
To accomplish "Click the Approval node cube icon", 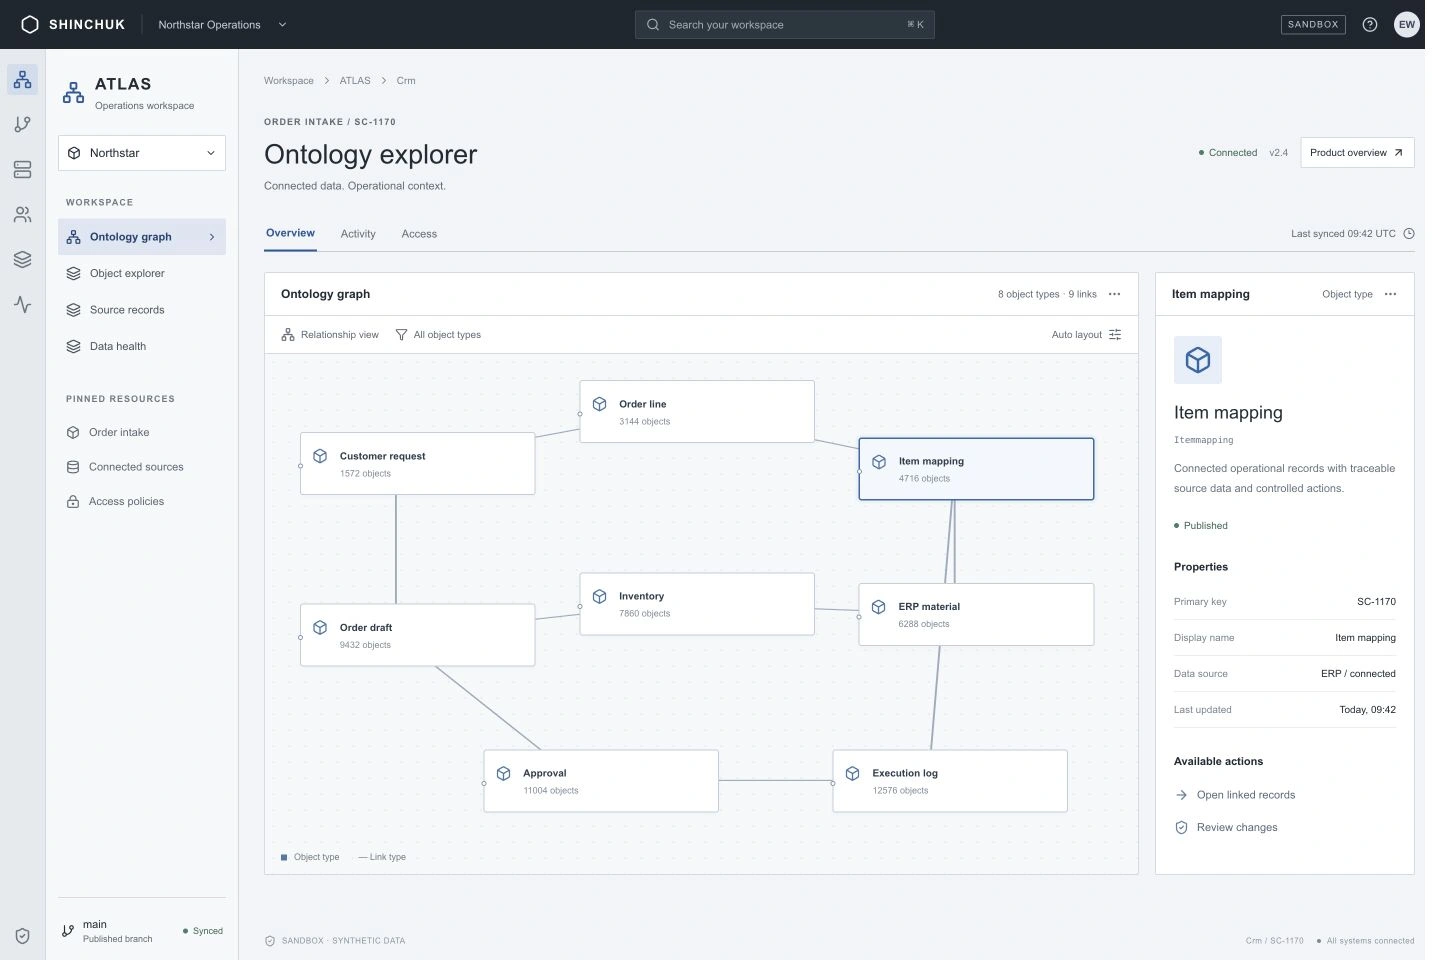I will pyautogui.click(x=504, y=773).
